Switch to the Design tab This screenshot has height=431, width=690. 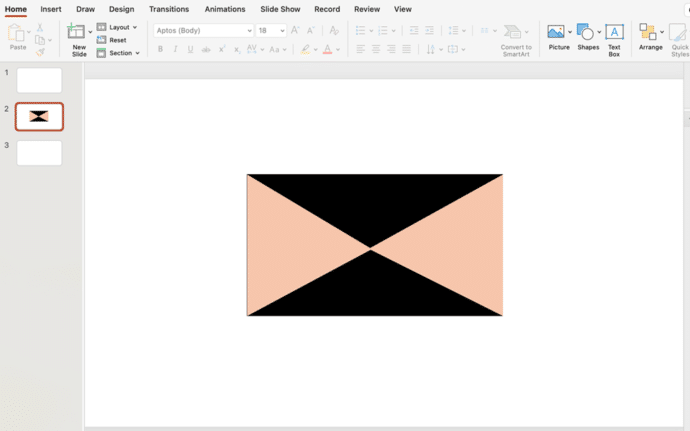(121, 9)
